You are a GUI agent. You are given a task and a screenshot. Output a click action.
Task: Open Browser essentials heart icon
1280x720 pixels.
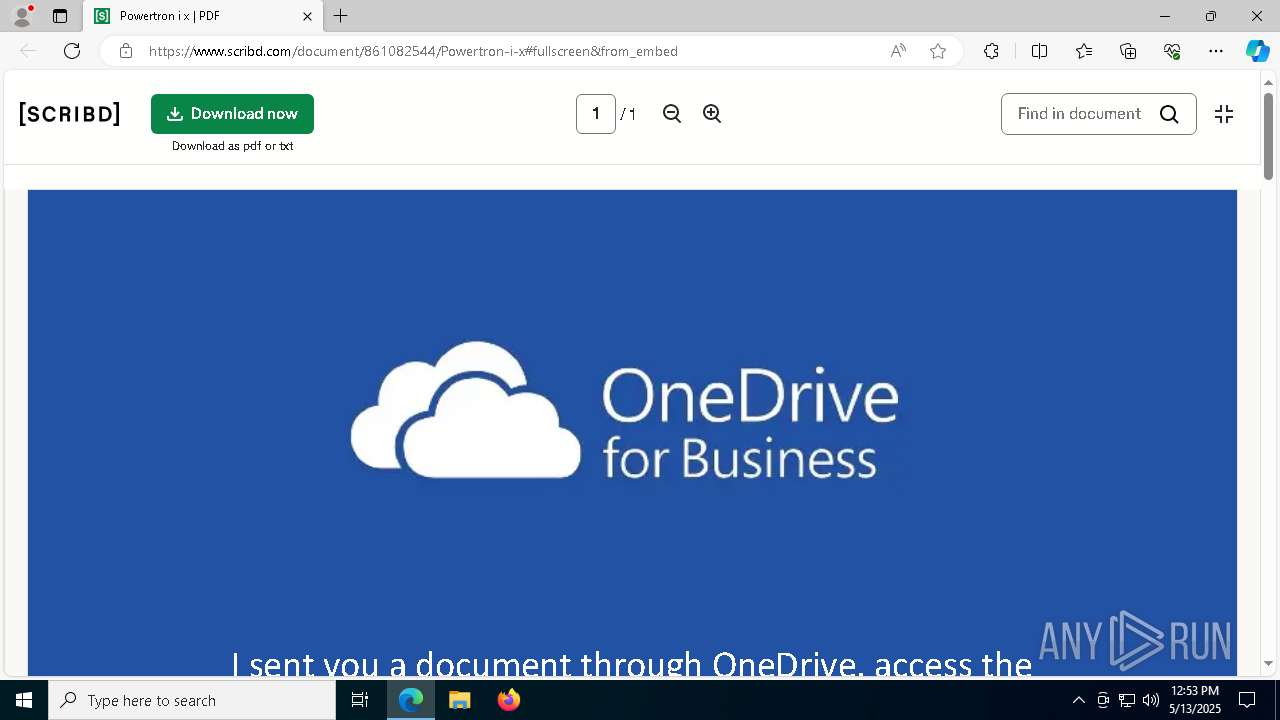1172,51
